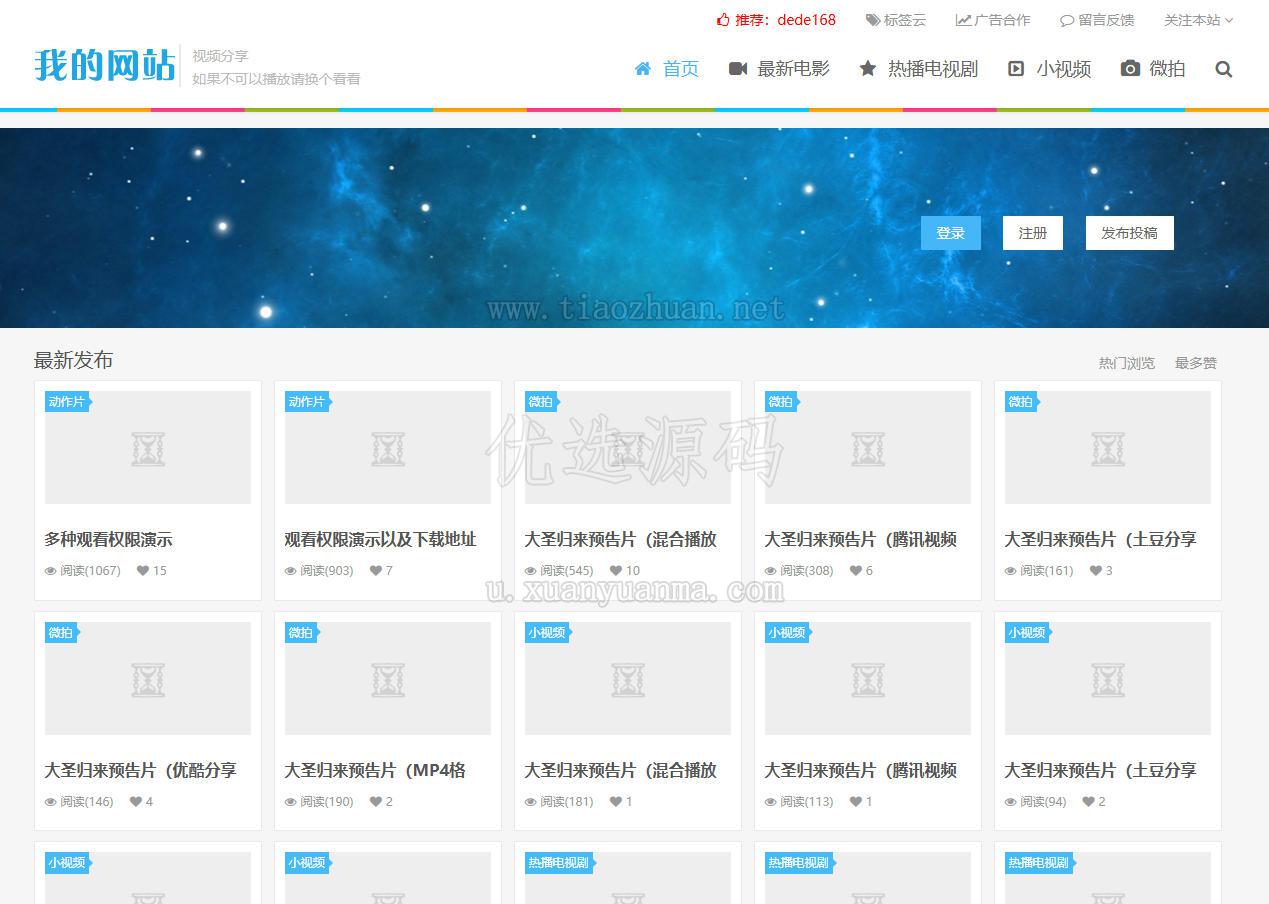Open the 微拍 menu item
1269x904 pixels.
pyautogui.click(x=1153, y=69)
